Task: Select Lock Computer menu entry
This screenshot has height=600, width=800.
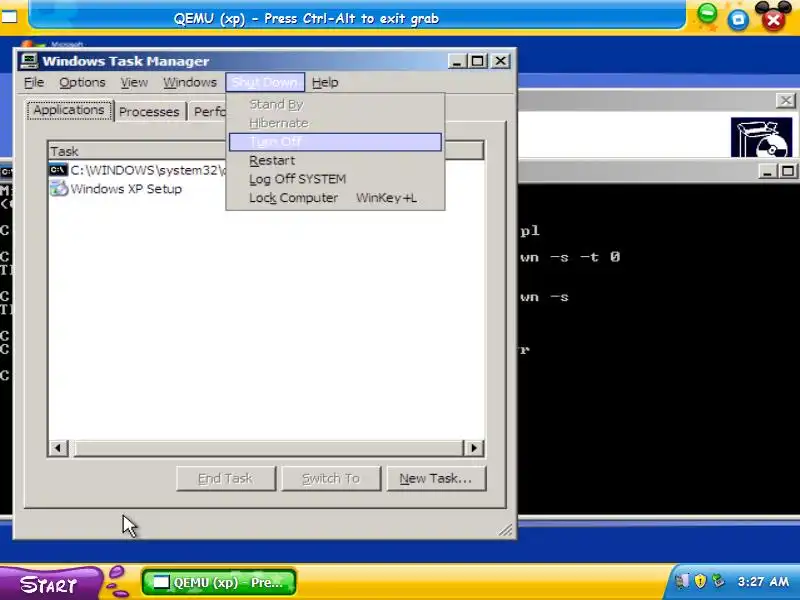Action: click(335, 198)
